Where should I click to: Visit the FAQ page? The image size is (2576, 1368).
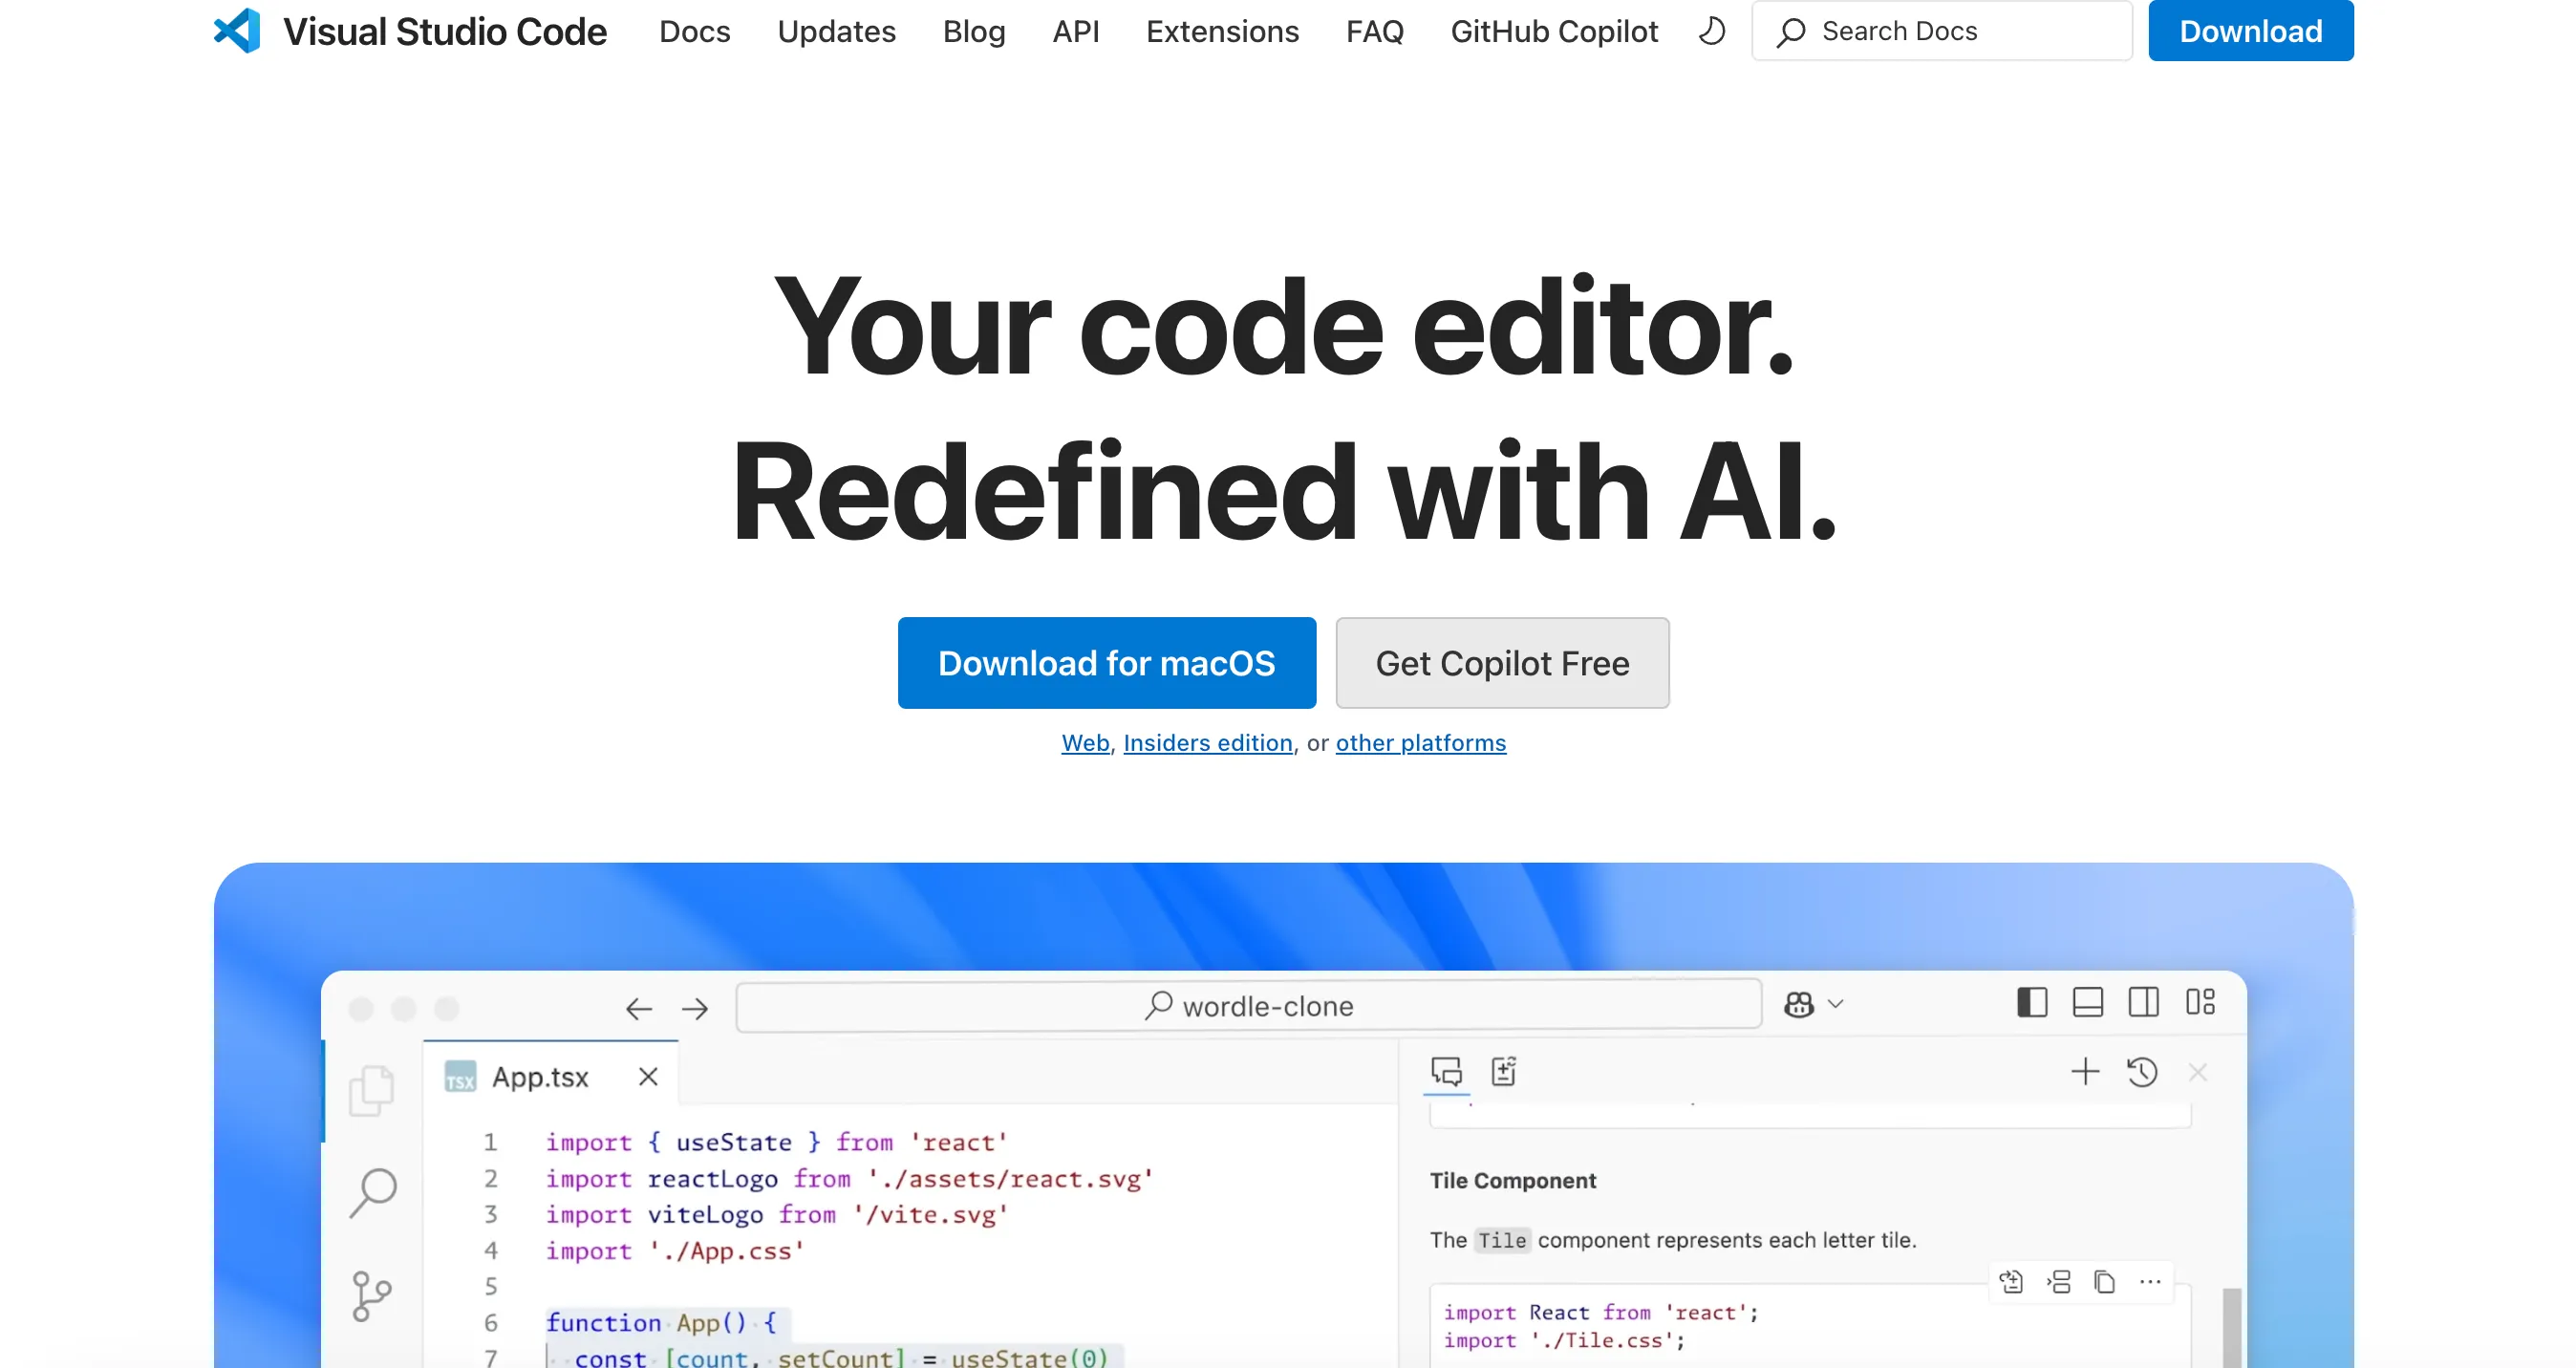click(x=1375, y=31)
